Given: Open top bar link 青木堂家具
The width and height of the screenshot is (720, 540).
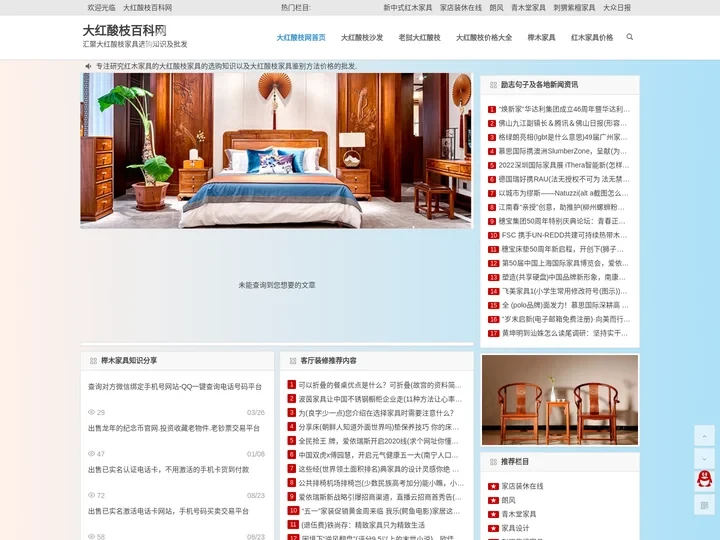Looking at the screenshot, I should [x=528, y=8].
